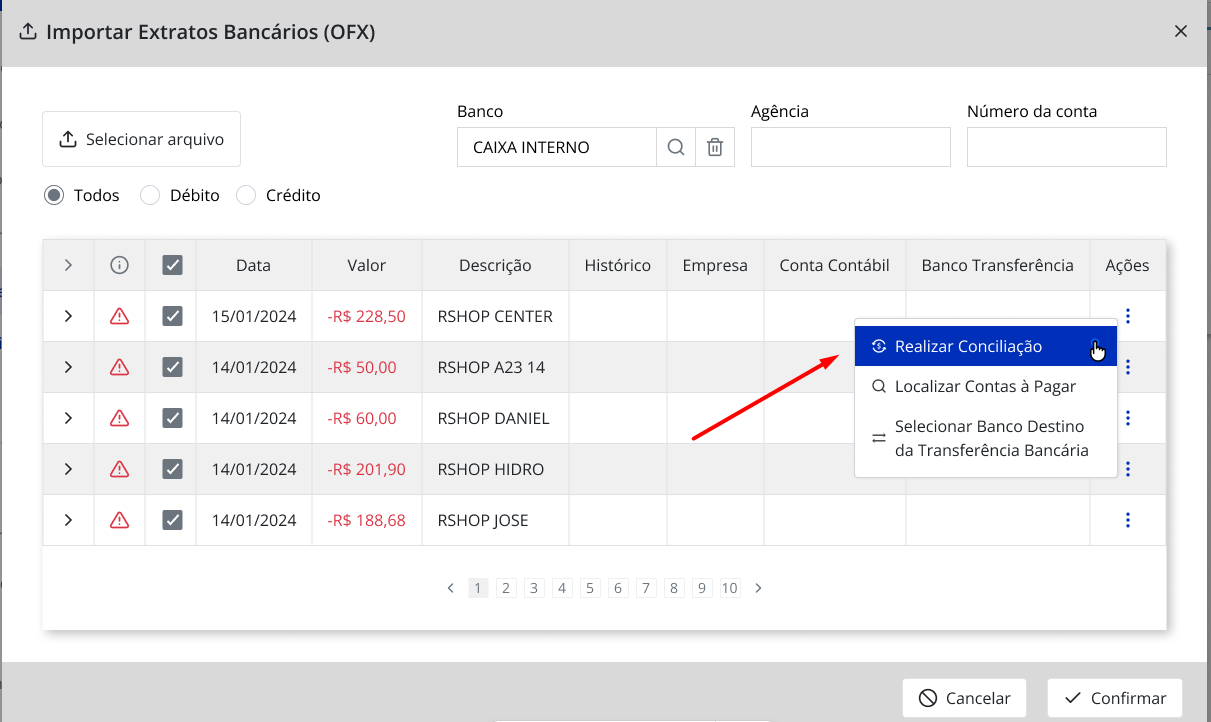Open actions menu for RSHOP CENTER row
Viewport: 1211px width, 722px height.
[x=1128, y=316]
